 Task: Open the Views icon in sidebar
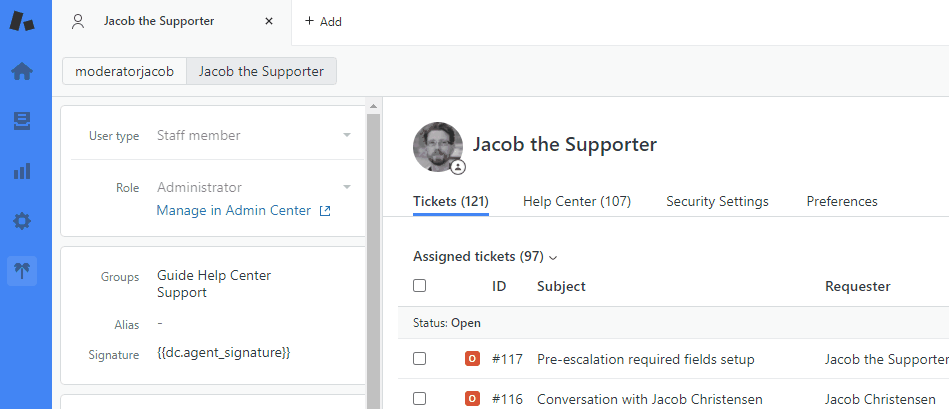(x=21, y=121)
